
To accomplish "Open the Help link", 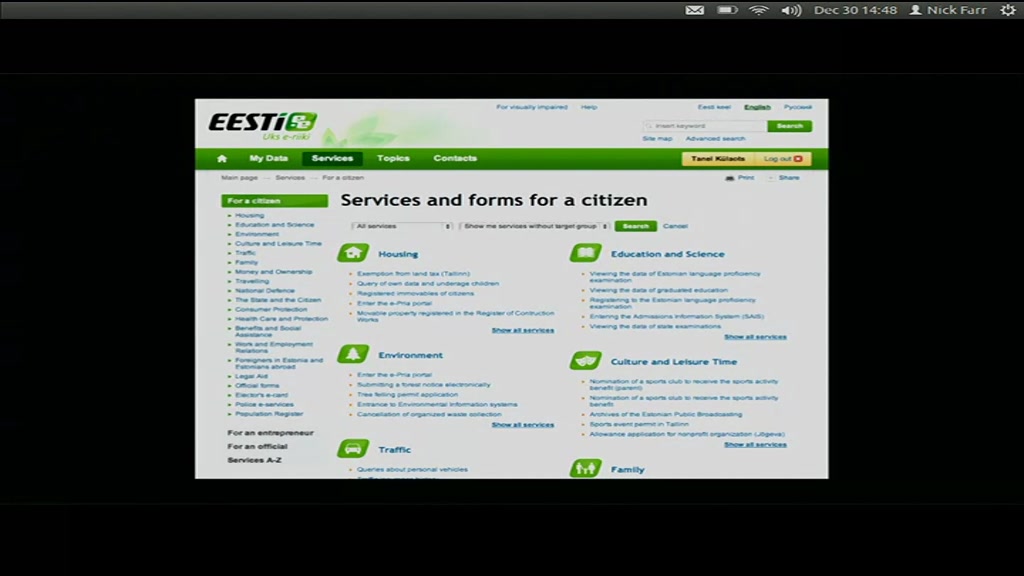I will (x=589, y=107).
